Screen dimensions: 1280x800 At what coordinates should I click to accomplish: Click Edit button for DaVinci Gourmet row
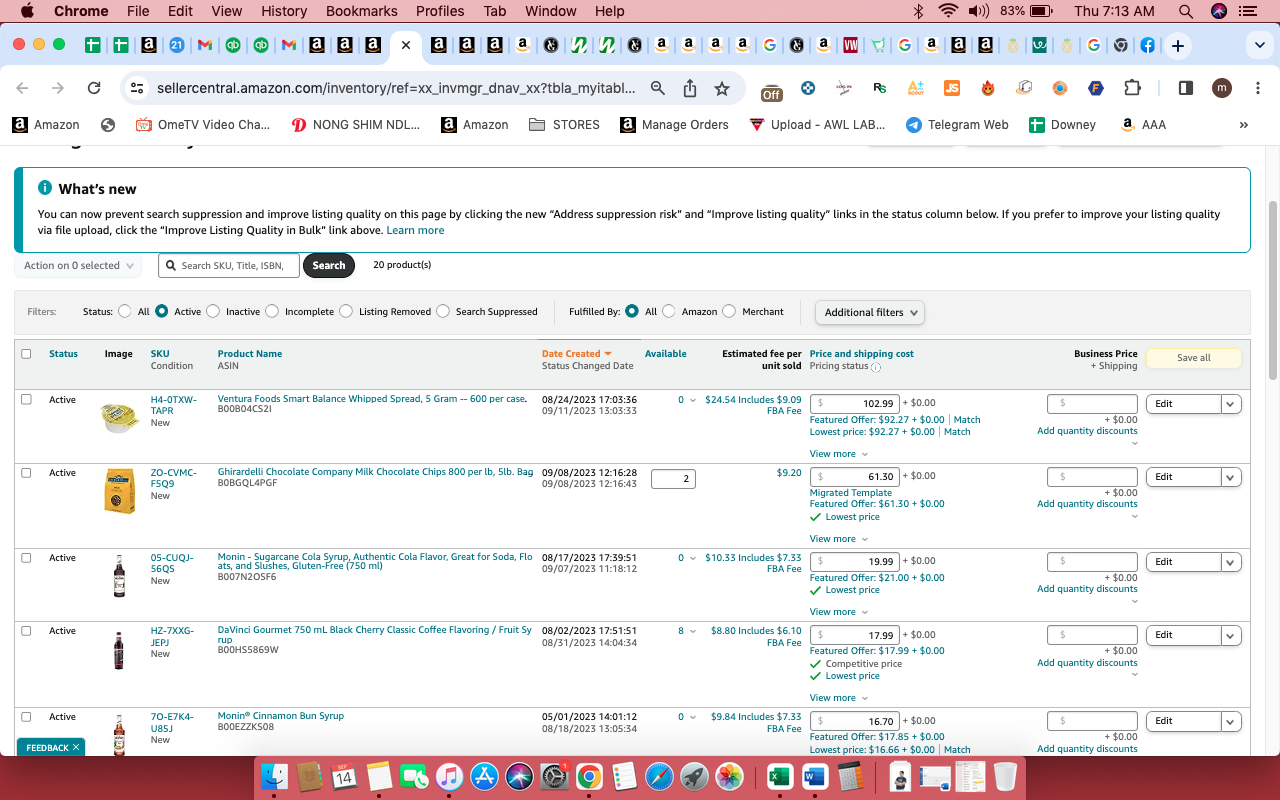[1184, 635]
